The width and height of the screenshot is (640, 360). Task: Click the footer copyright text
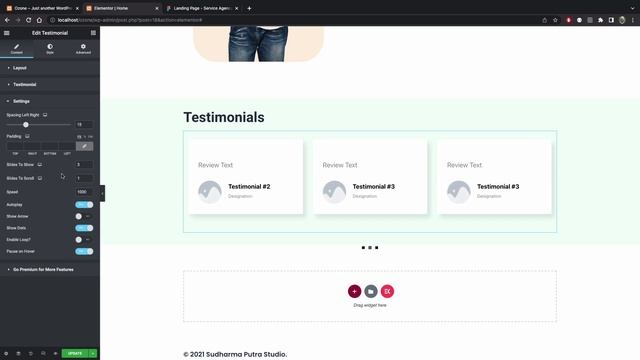(235, 354)
